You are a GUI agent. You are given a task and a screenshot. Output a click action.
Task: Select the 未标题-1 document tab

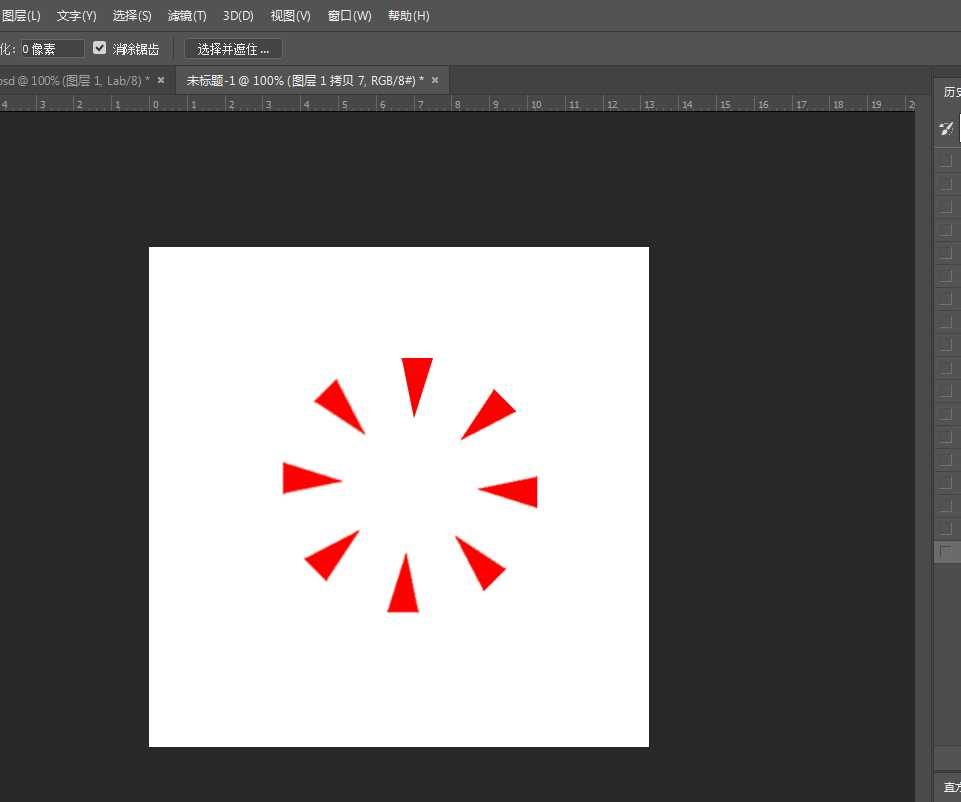tap(304, 80)
